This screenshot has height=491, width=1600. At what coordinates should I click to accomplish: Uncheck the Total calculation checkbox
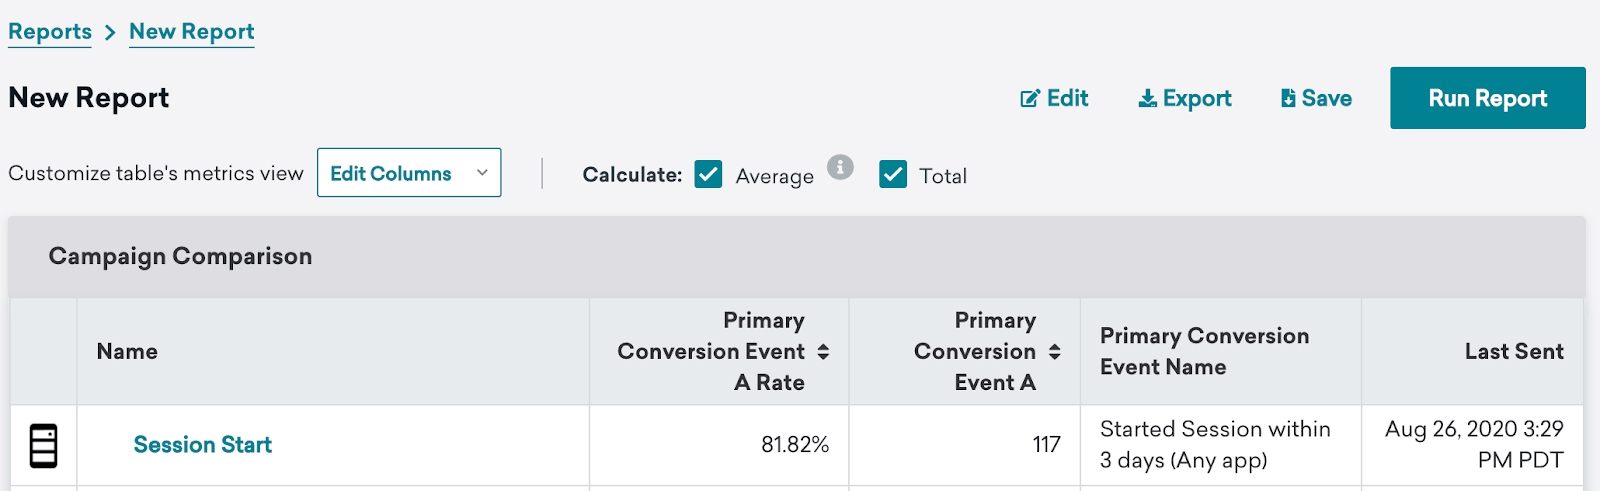point(893,174)
